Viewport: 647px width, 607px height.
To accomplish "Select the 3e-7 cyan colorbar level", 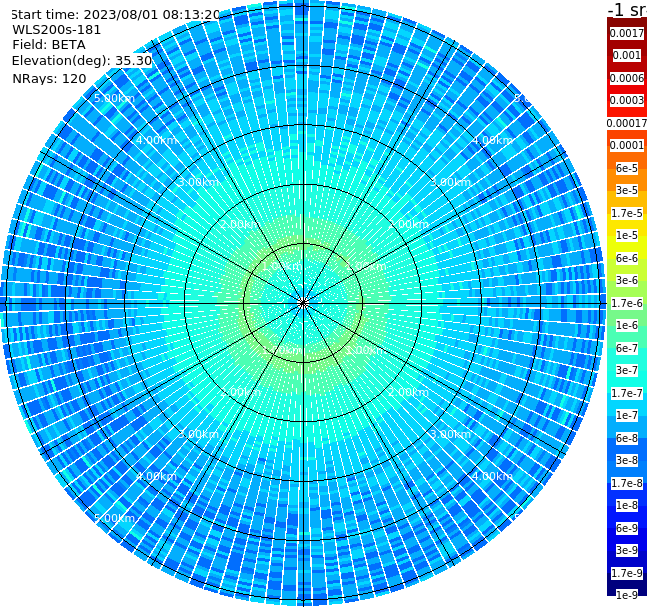I will click(x=627, y=370).
